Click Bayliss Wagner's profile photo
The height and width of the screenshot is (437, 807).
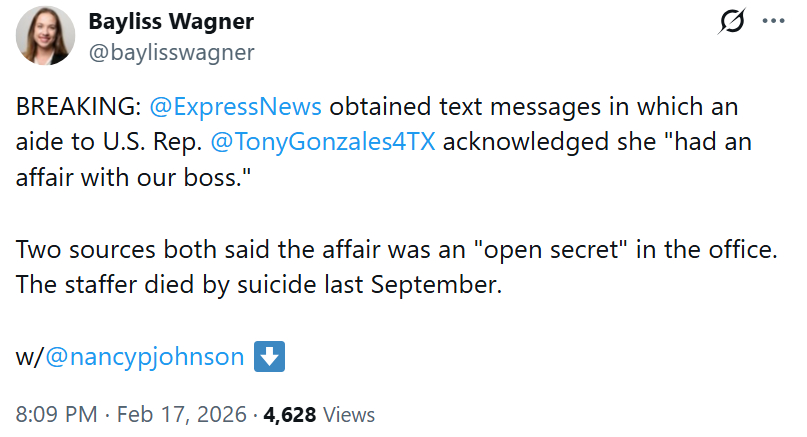[45, 36]
